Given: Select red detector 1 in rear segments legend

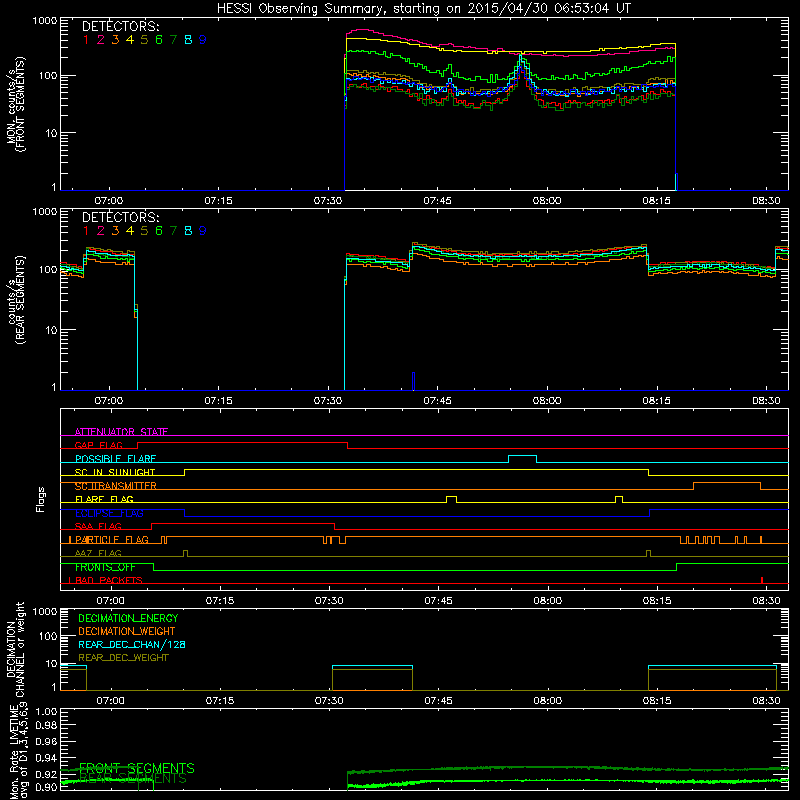Looking at the screenshot, I should pos(86,231).
